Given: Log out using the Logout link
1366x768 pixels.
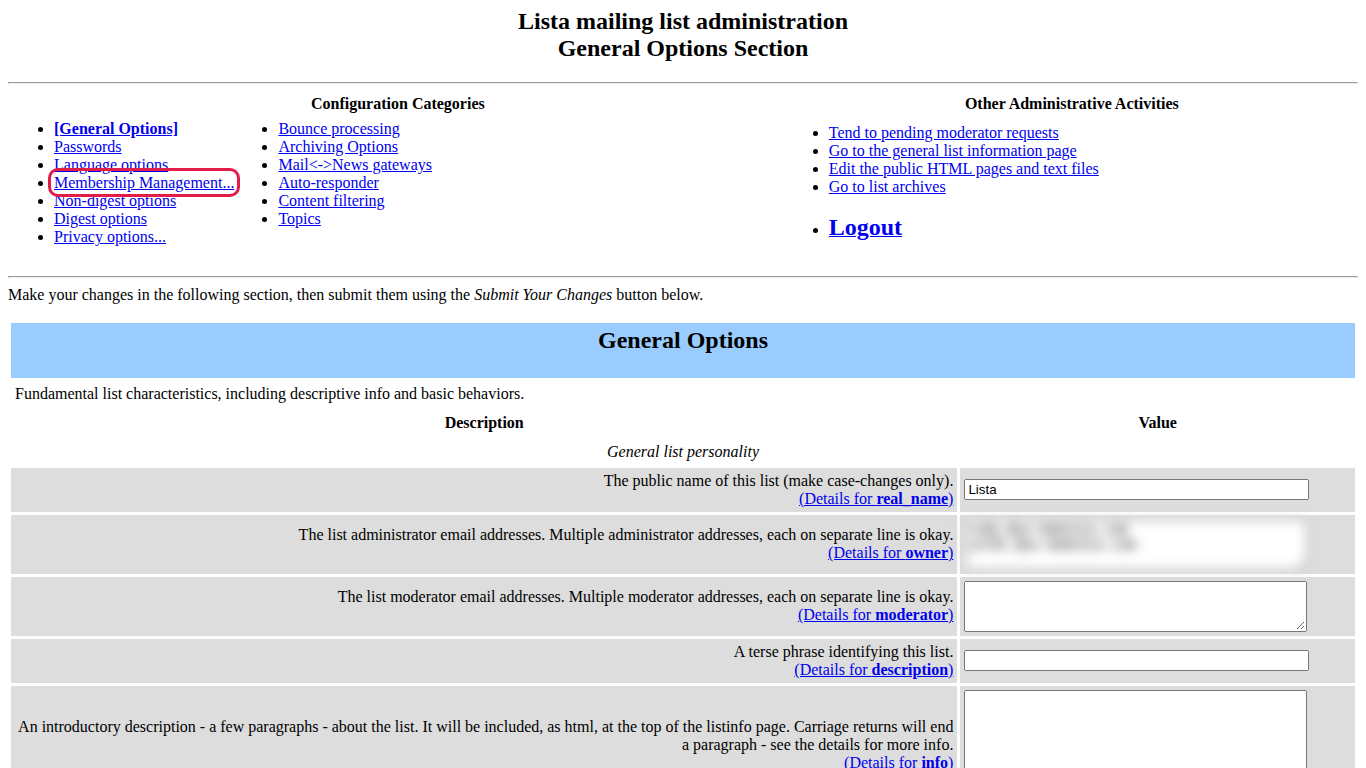Looking at the screenshot, I should pyautogui.click(x=865, y=228).
